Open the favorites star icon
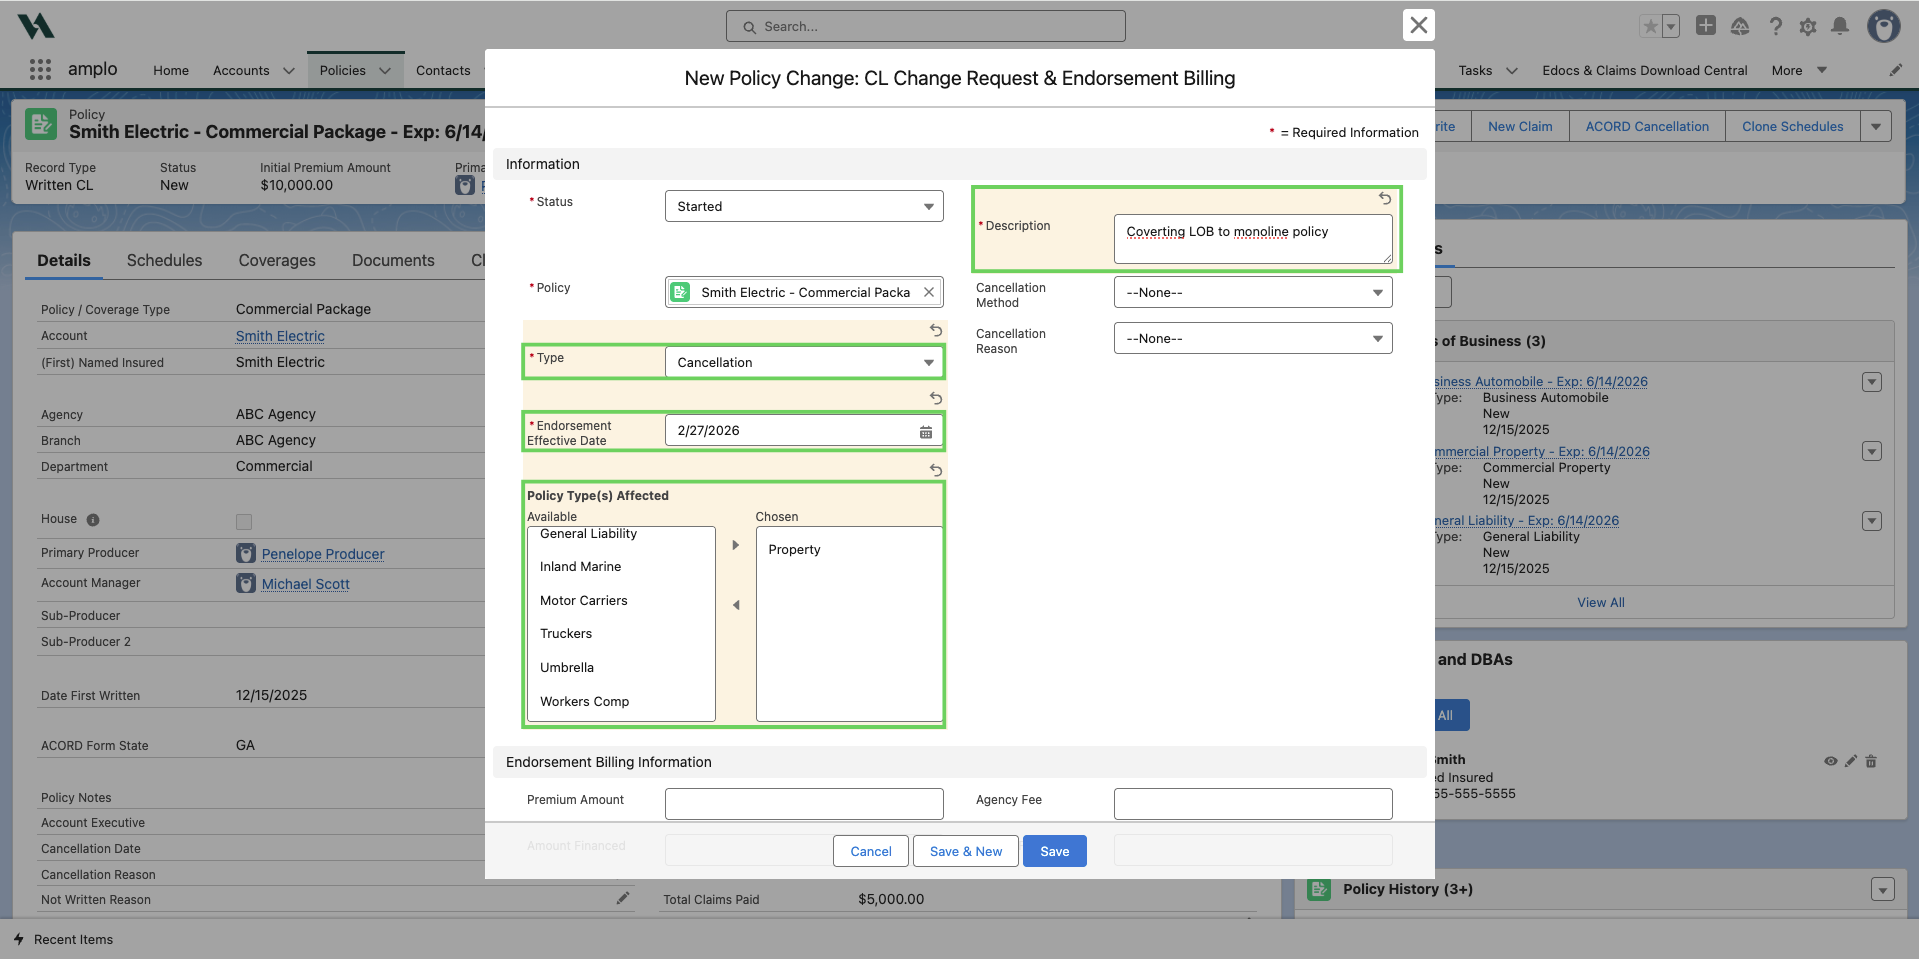The height and width of the screenshot is (959, 1919). [x=1650, y=27]
